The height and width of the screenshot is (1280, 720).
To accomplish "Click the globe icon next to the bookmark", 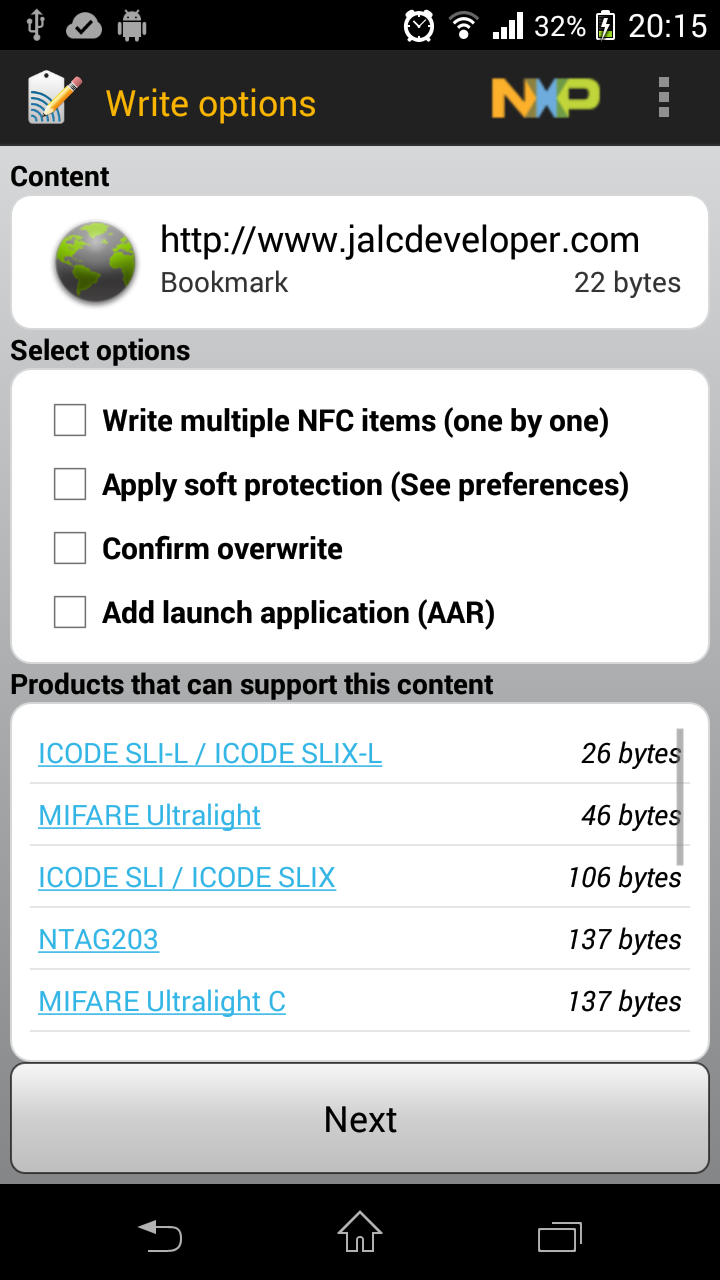I will (x=95, y=262).
